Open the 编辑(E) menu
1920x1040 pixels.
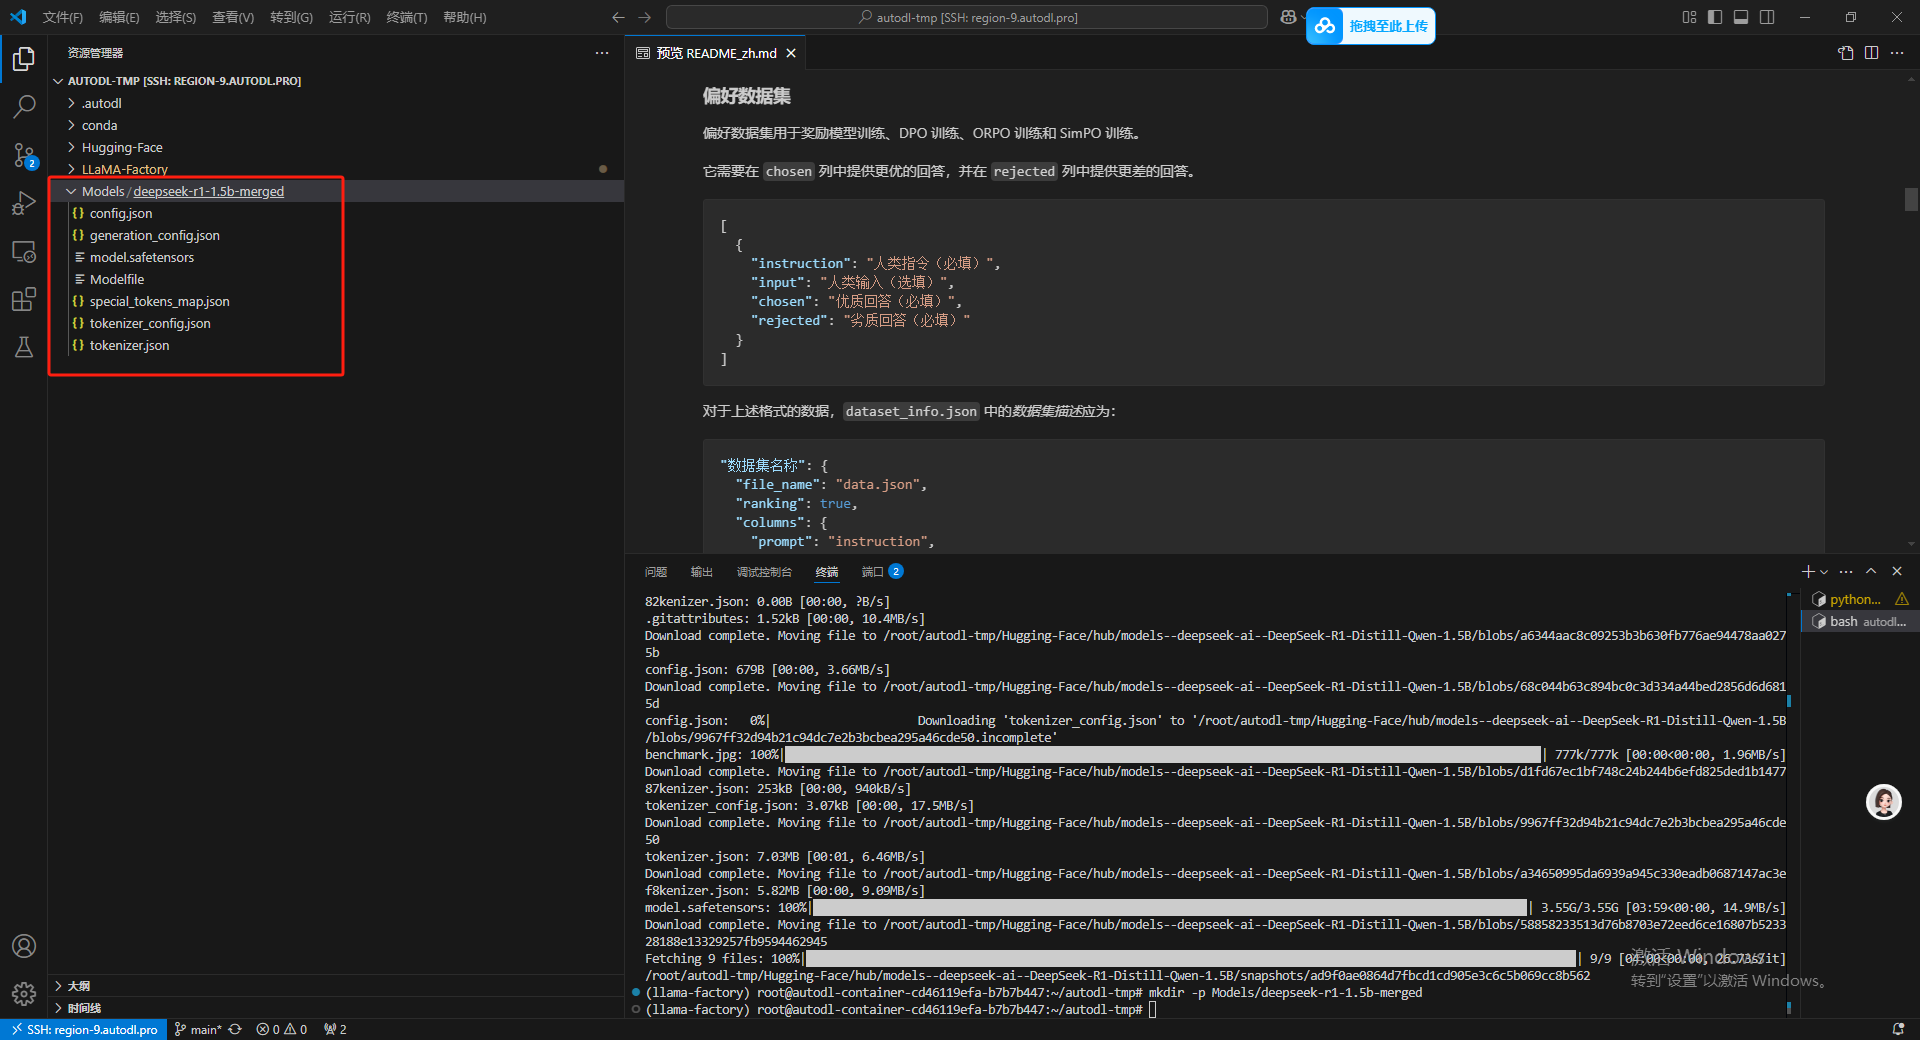[x=119, y=17]
